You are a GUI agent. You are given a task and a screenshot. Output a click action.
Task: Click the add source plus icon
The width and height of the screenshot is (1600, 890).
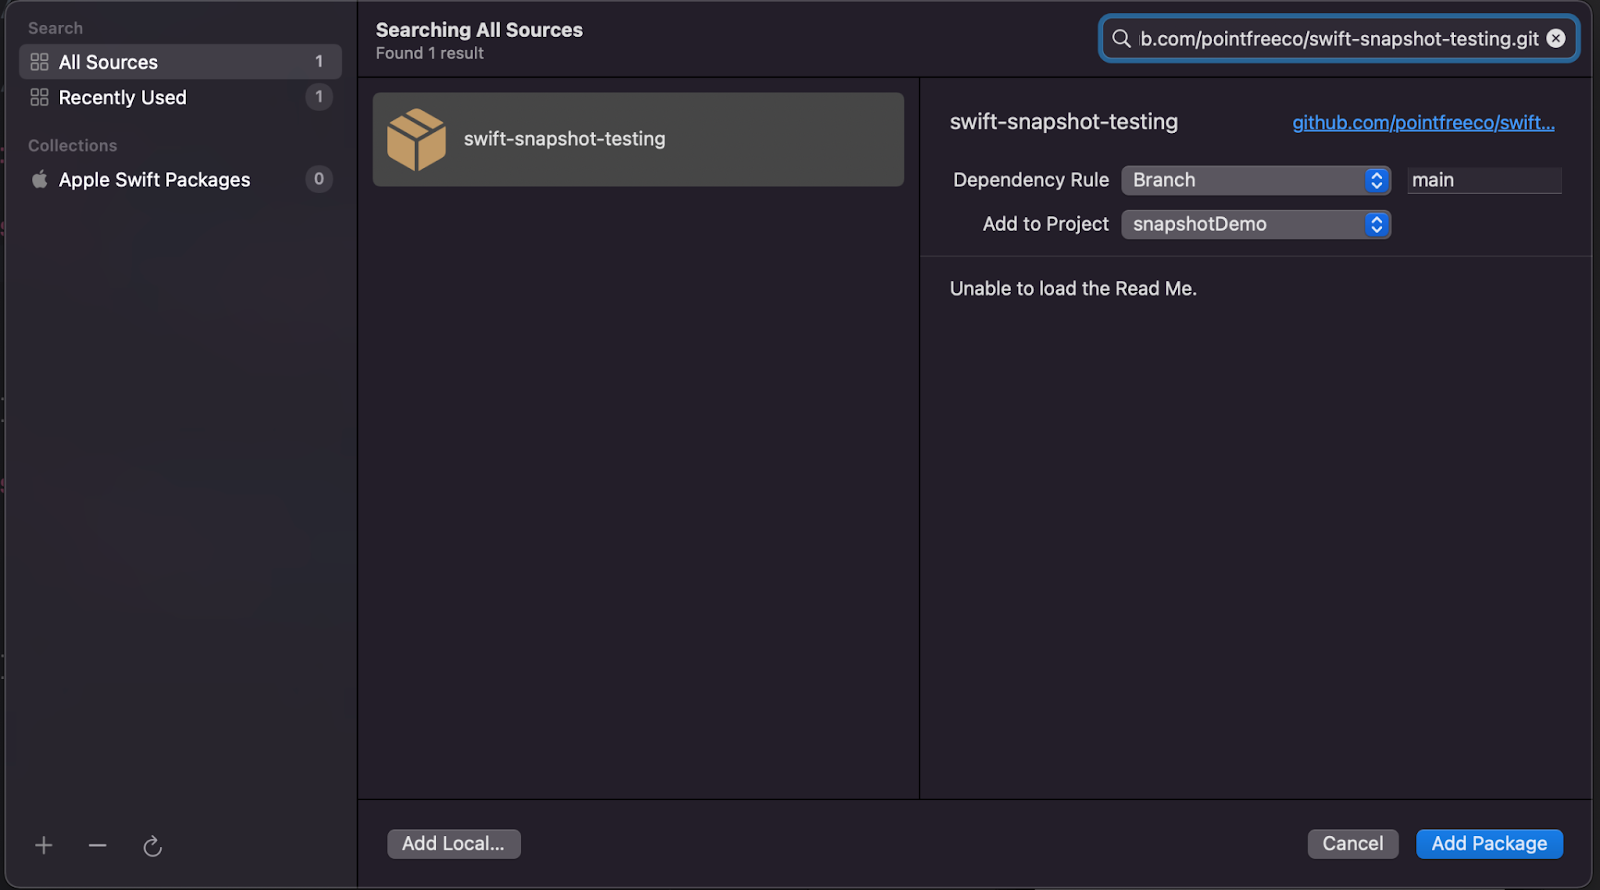44,846
